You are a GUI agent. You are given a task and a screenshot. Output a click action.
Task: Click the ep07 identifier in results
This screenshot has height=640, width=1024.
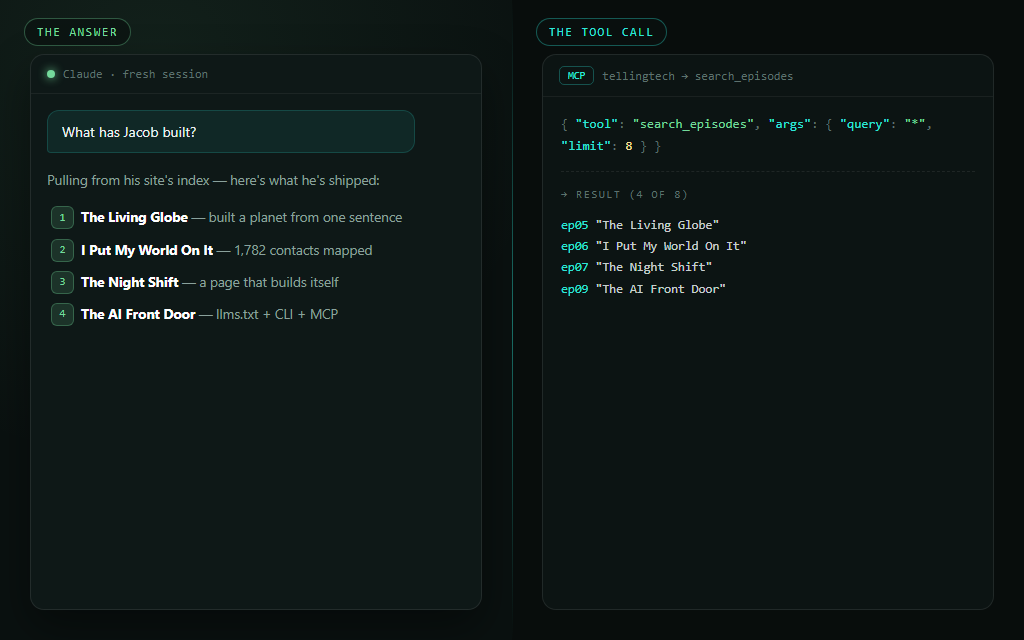(575, 267)
